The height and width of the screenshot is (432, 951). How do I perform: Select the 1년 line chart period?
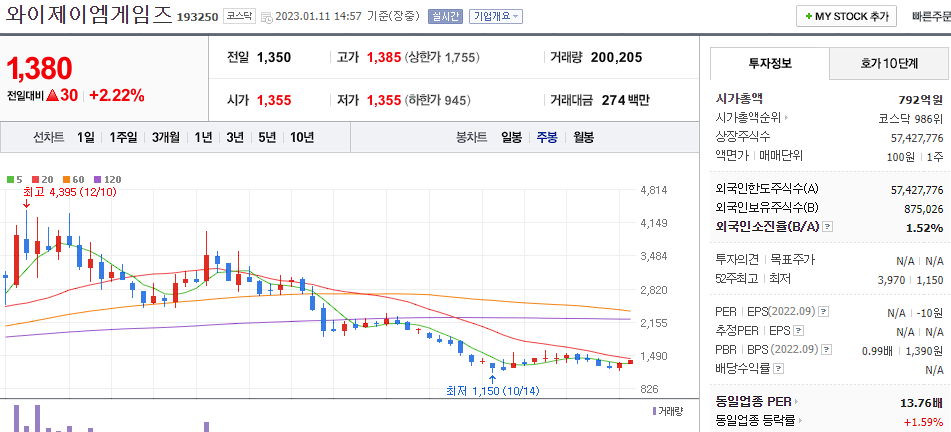(203, 137)
